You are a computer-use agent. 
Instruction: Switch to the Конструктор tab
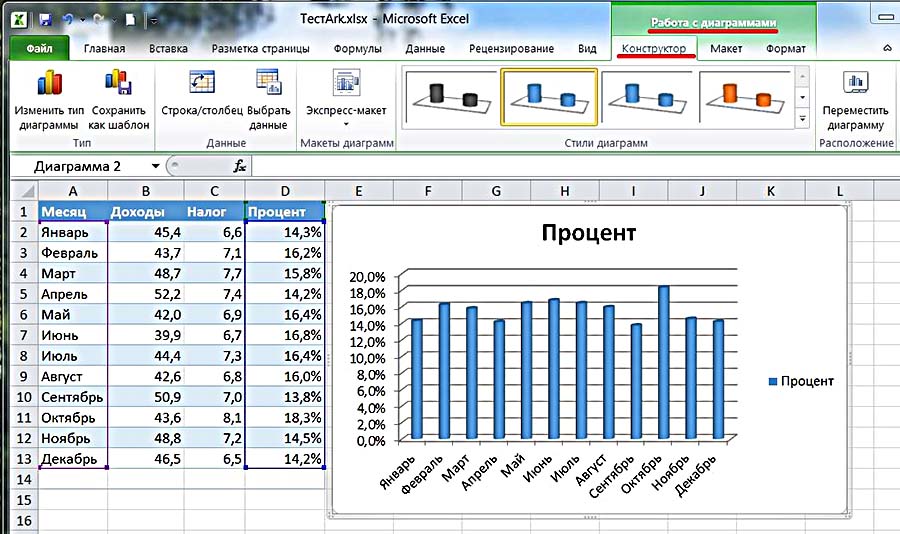(x=654, y=49)
